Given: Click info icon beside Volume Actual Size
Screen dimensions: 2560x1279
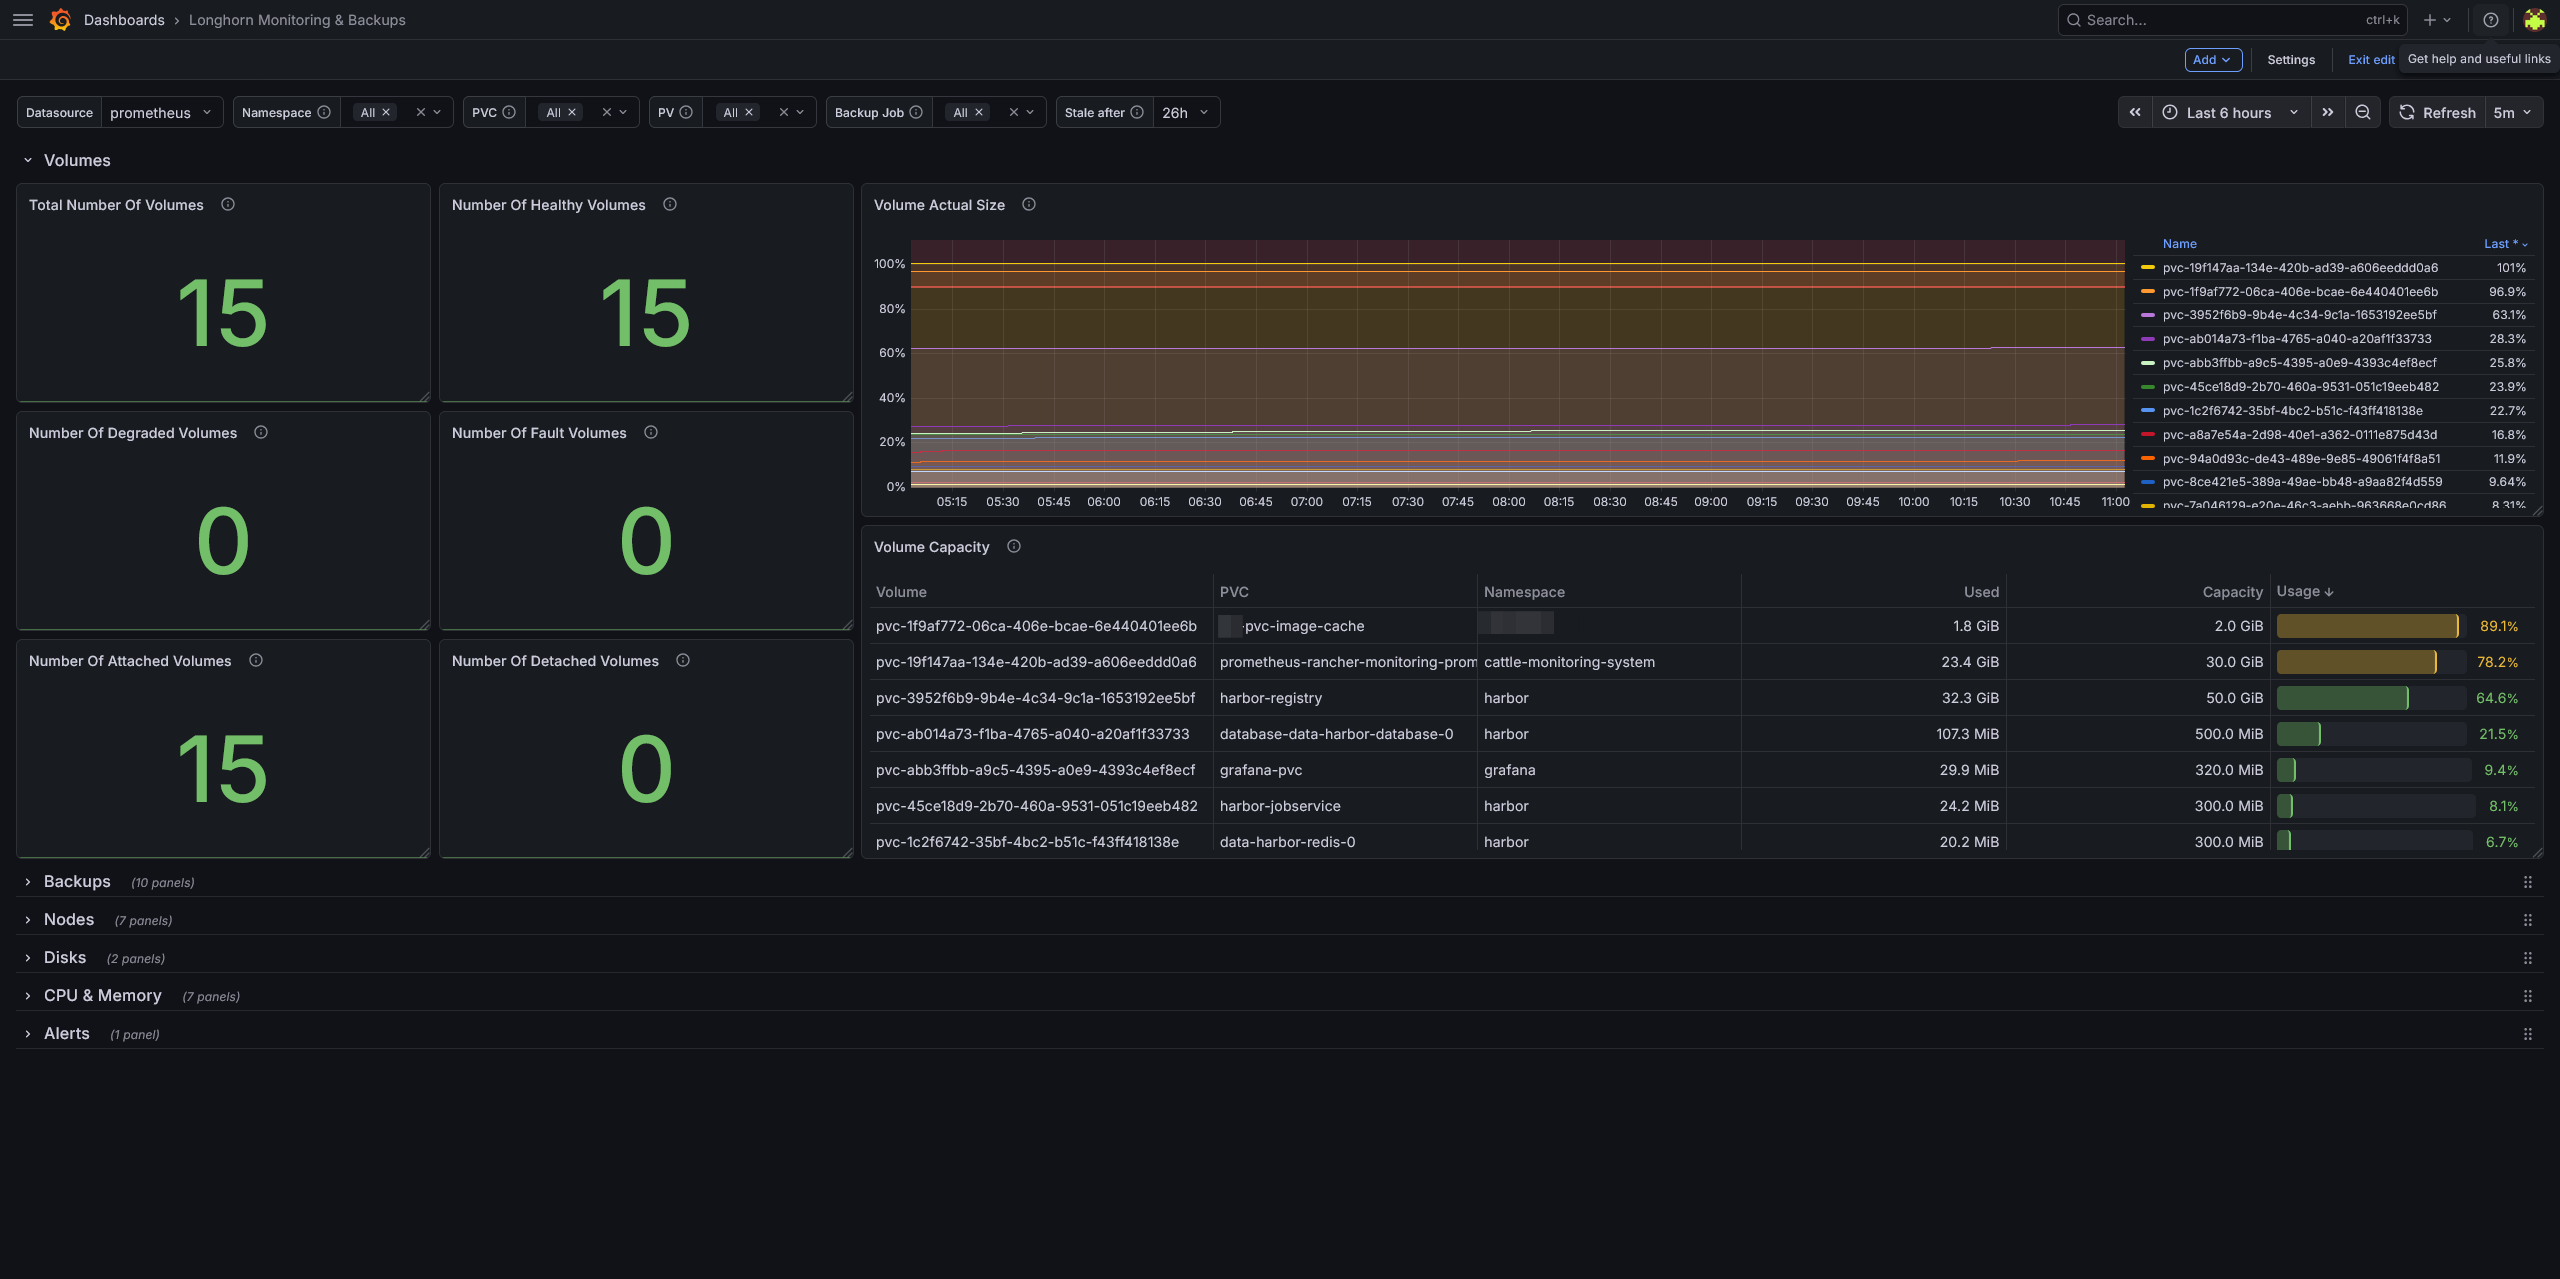Looking at the screenshot, I should [x=1029, y=205].
